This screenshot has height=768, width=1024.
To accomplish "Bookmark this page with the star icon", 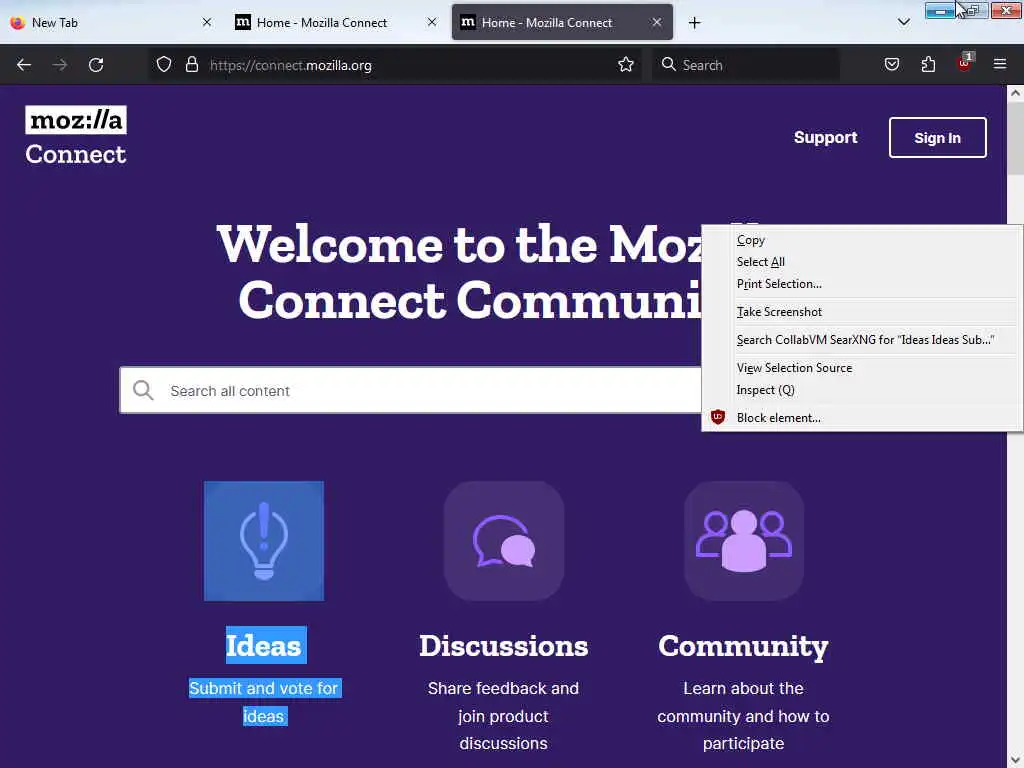I will coord(626,65).
